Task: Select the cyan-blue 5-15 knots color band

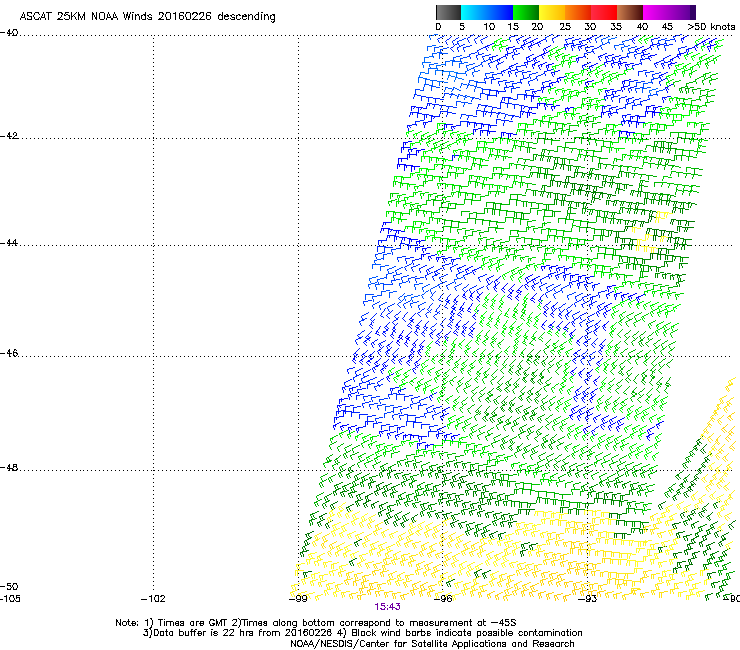Action: [487, 12]
